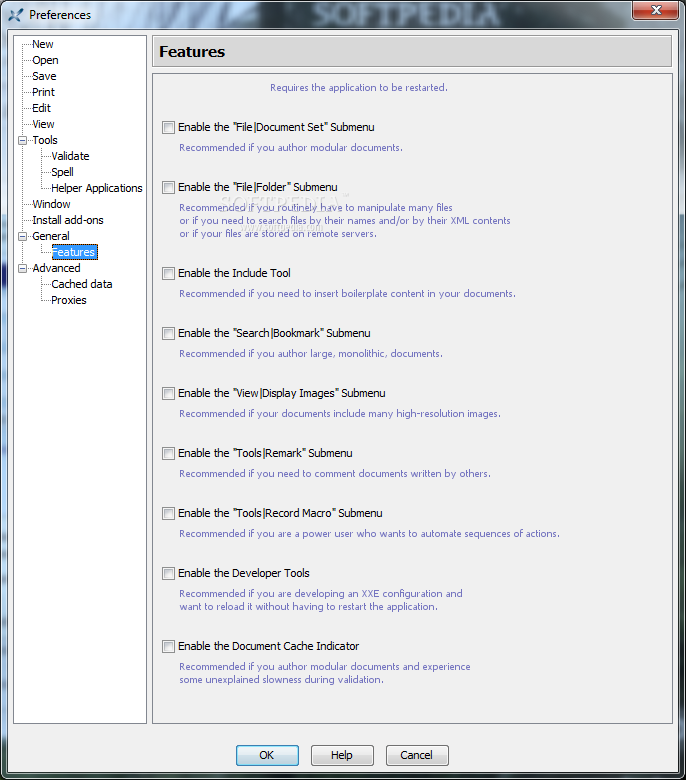
Task: Open Help for the preferences dialog
Action: point(342,755)
